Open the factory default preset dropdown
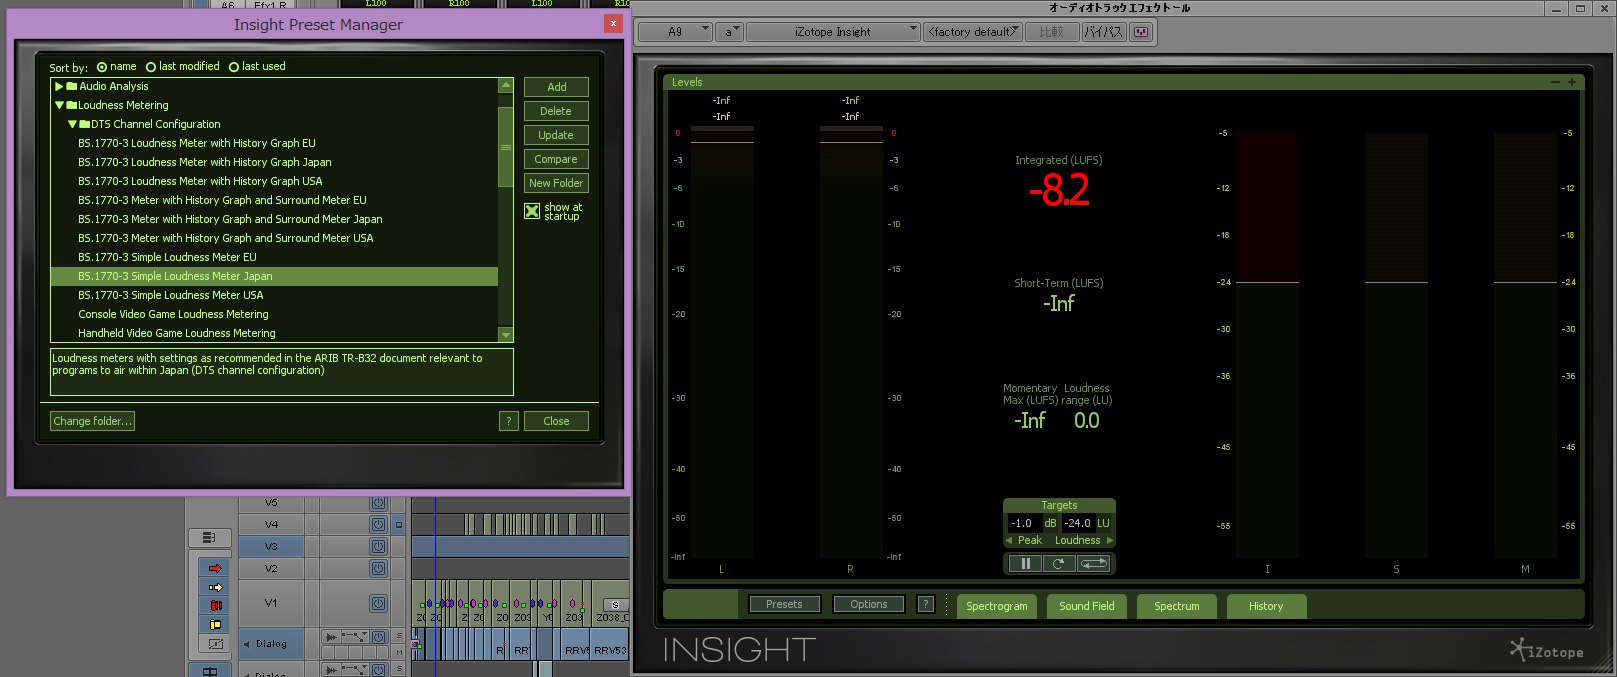Image resolution: width=1617 pixels, height=677 pixels. coord(972,32)
